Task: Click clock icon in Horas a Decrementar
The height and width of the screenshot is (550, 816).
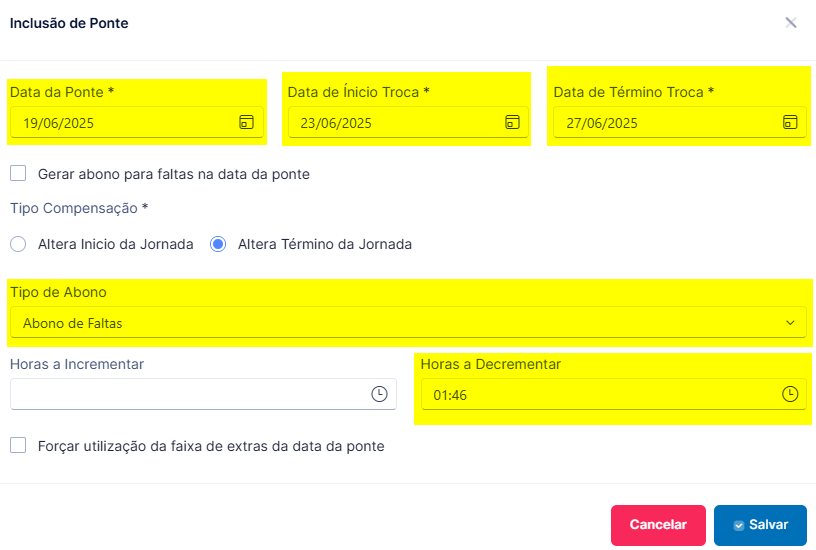Action: [x=790, y=394]
